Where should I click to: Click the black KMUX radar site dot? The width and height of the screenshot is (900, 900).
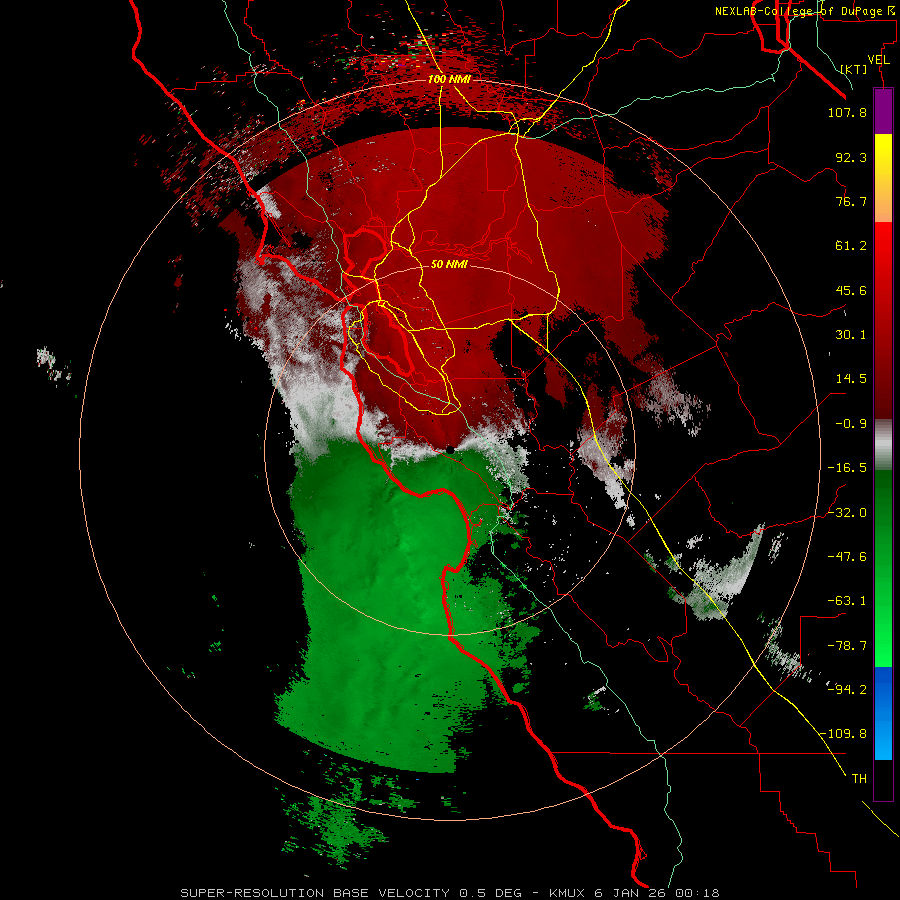(x=451, y=451)
